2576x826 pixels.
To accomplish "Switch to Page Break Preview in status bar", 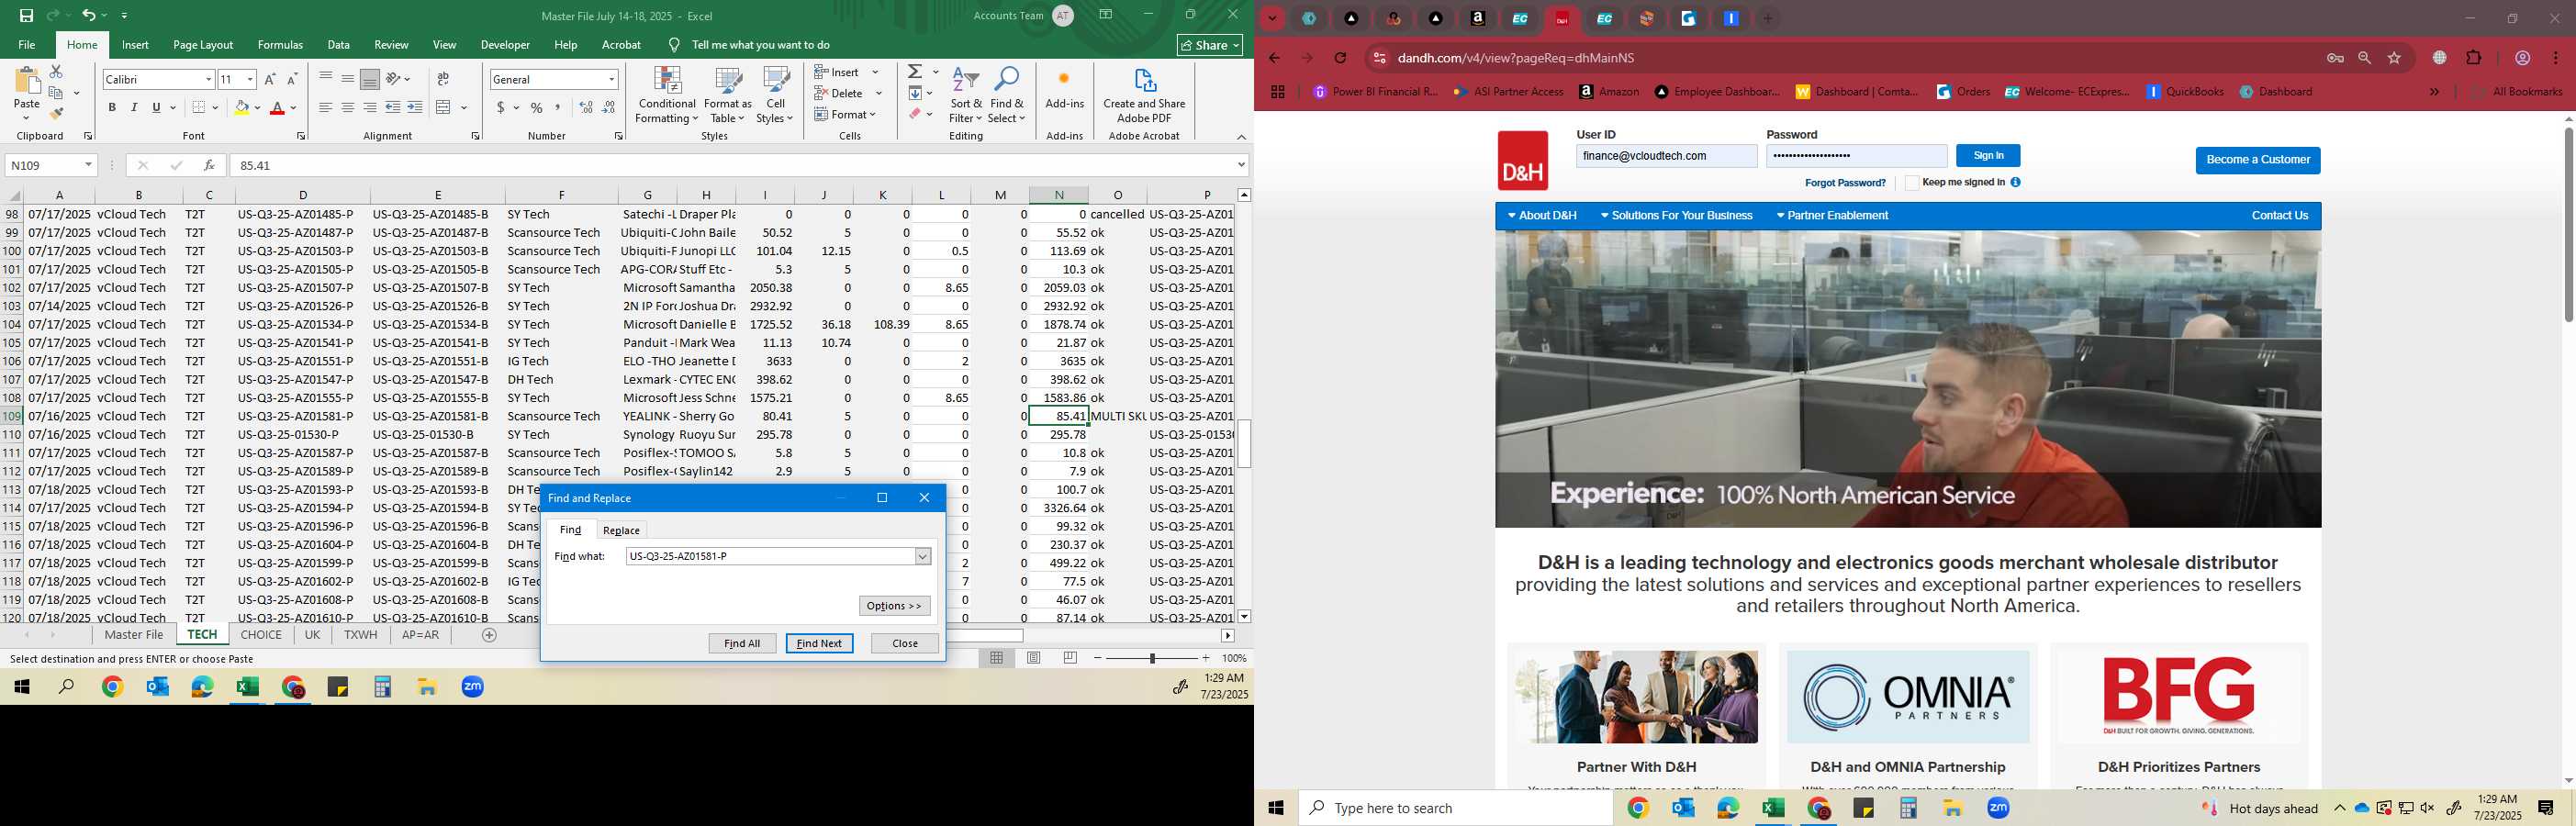I will [x=1070, y=658].
